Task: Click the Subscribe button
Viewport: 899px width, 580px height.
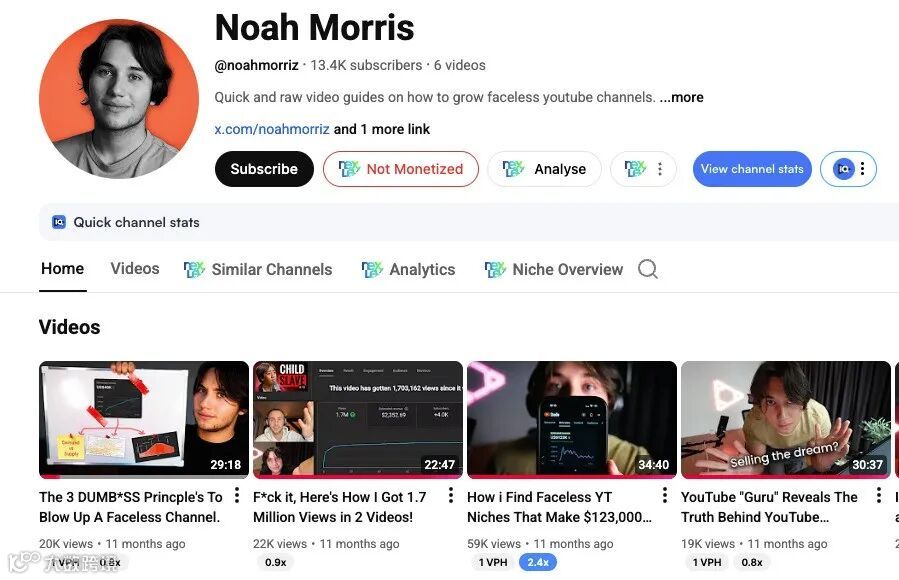Action: 264,169
